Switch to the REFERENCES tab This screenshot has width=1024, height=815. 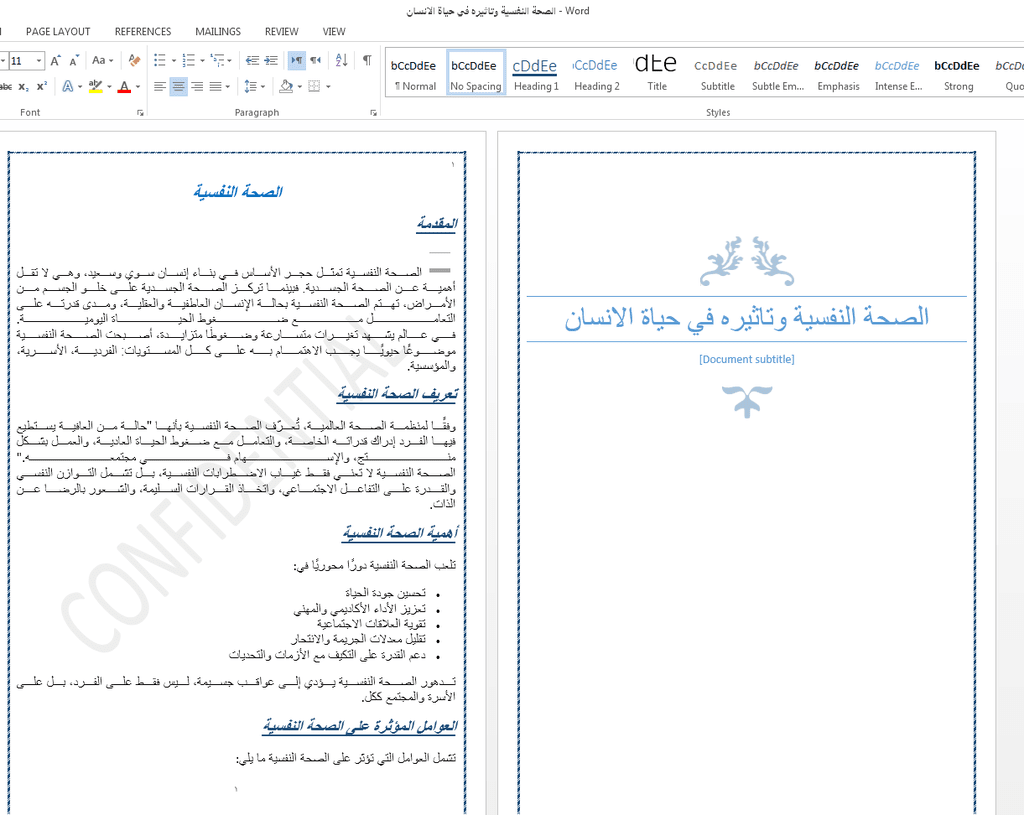coord(143,31)
